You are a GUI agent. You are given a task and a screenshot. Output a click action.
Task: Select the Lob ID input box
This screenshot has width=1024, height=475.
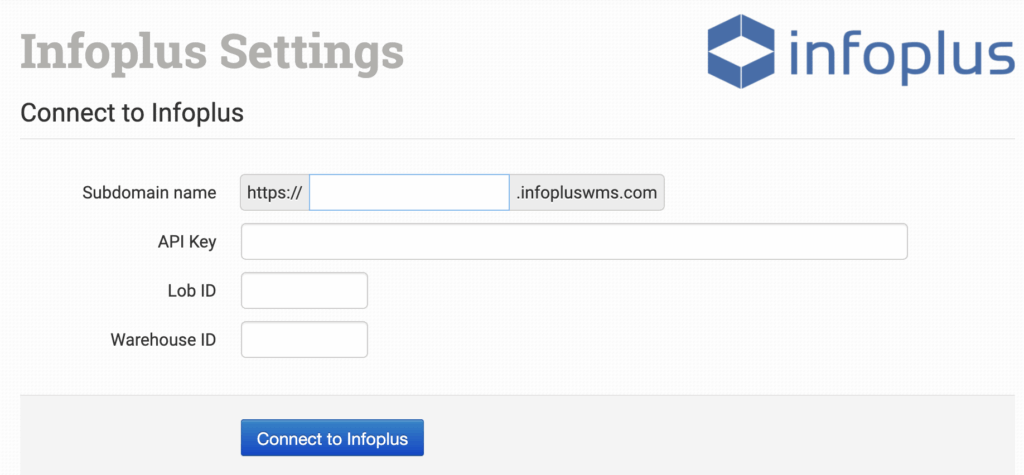coord(304,291)
